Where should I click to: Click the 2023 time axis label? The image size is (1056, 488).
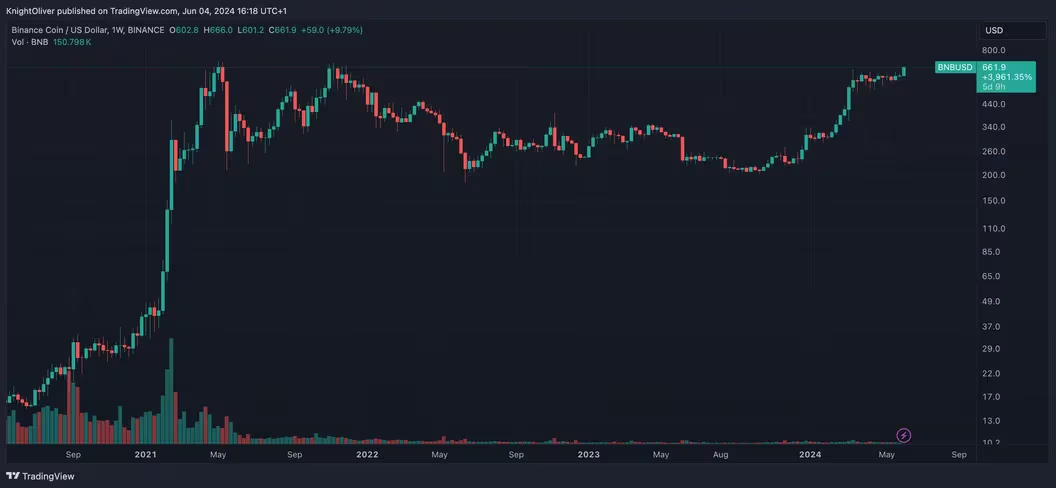(x=589, y=454)
